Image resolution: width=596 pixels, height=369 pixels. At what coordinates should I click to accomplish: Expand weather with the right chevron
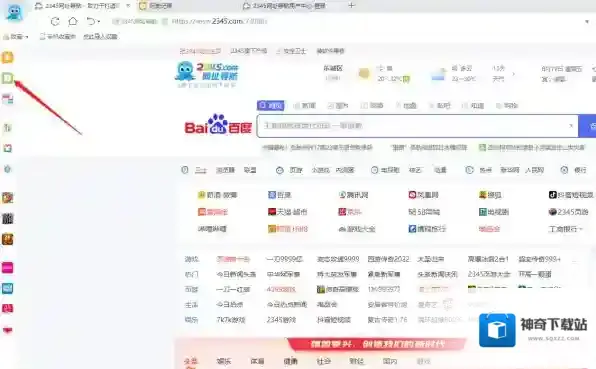(x=514, y=74)
